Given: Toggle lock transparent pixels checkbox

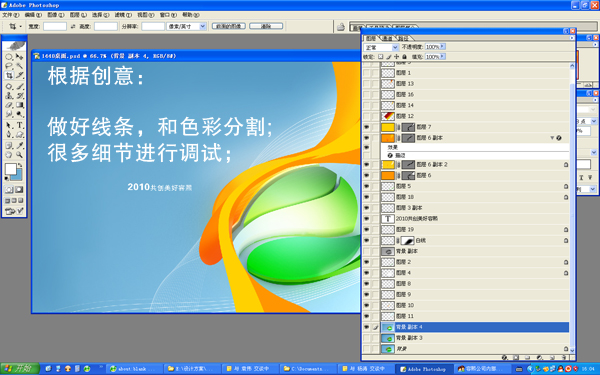Looking at the screenshot, I should (x=380, y=57).
